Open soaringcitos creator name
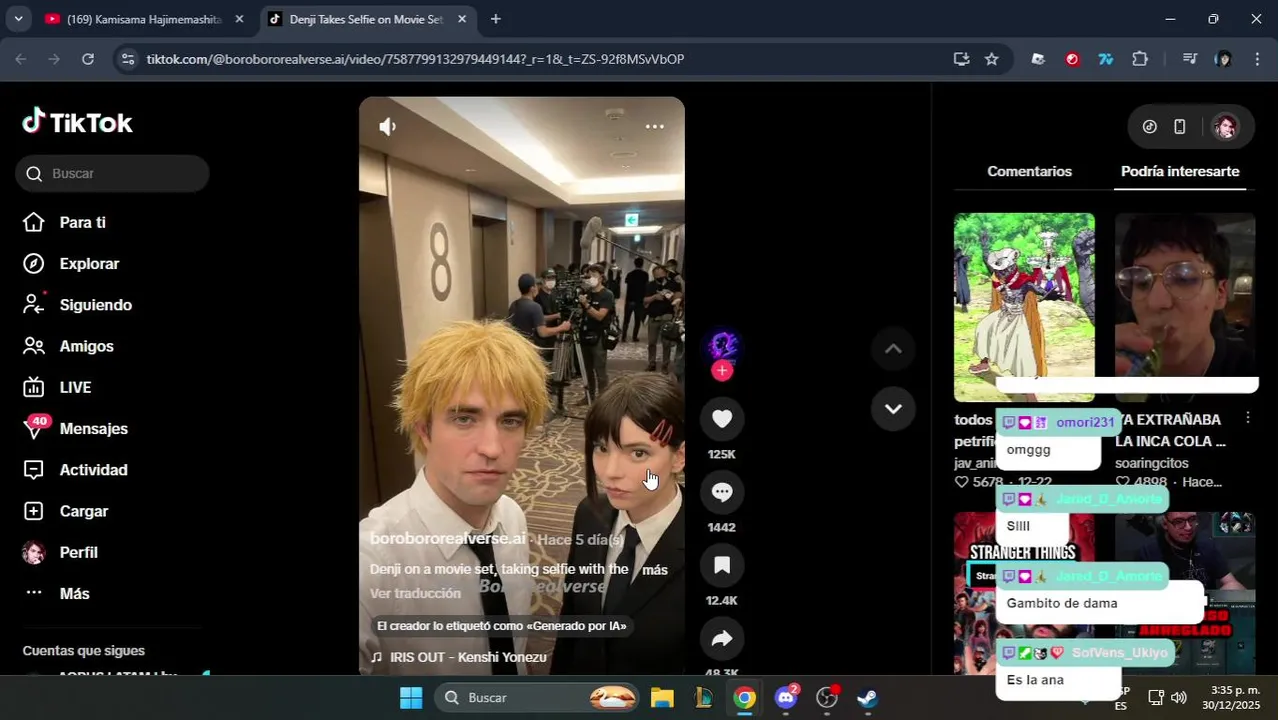Viewport: 1278px width, 720px height. tap(1153, 463)
